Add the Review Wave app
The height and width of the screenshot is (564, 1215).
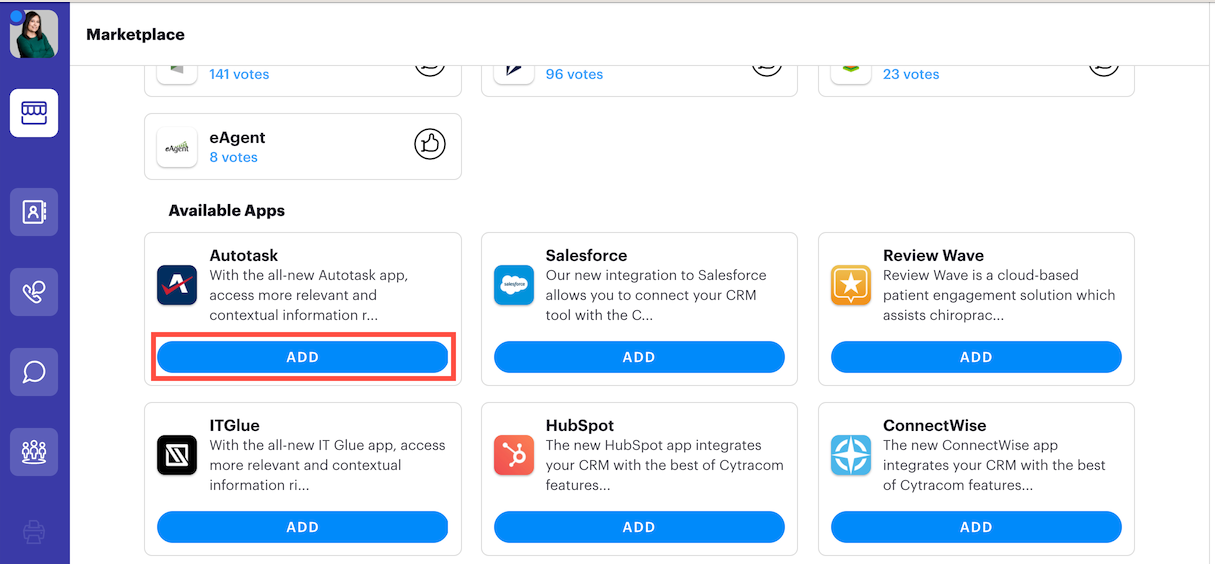[x=976, y=357]
